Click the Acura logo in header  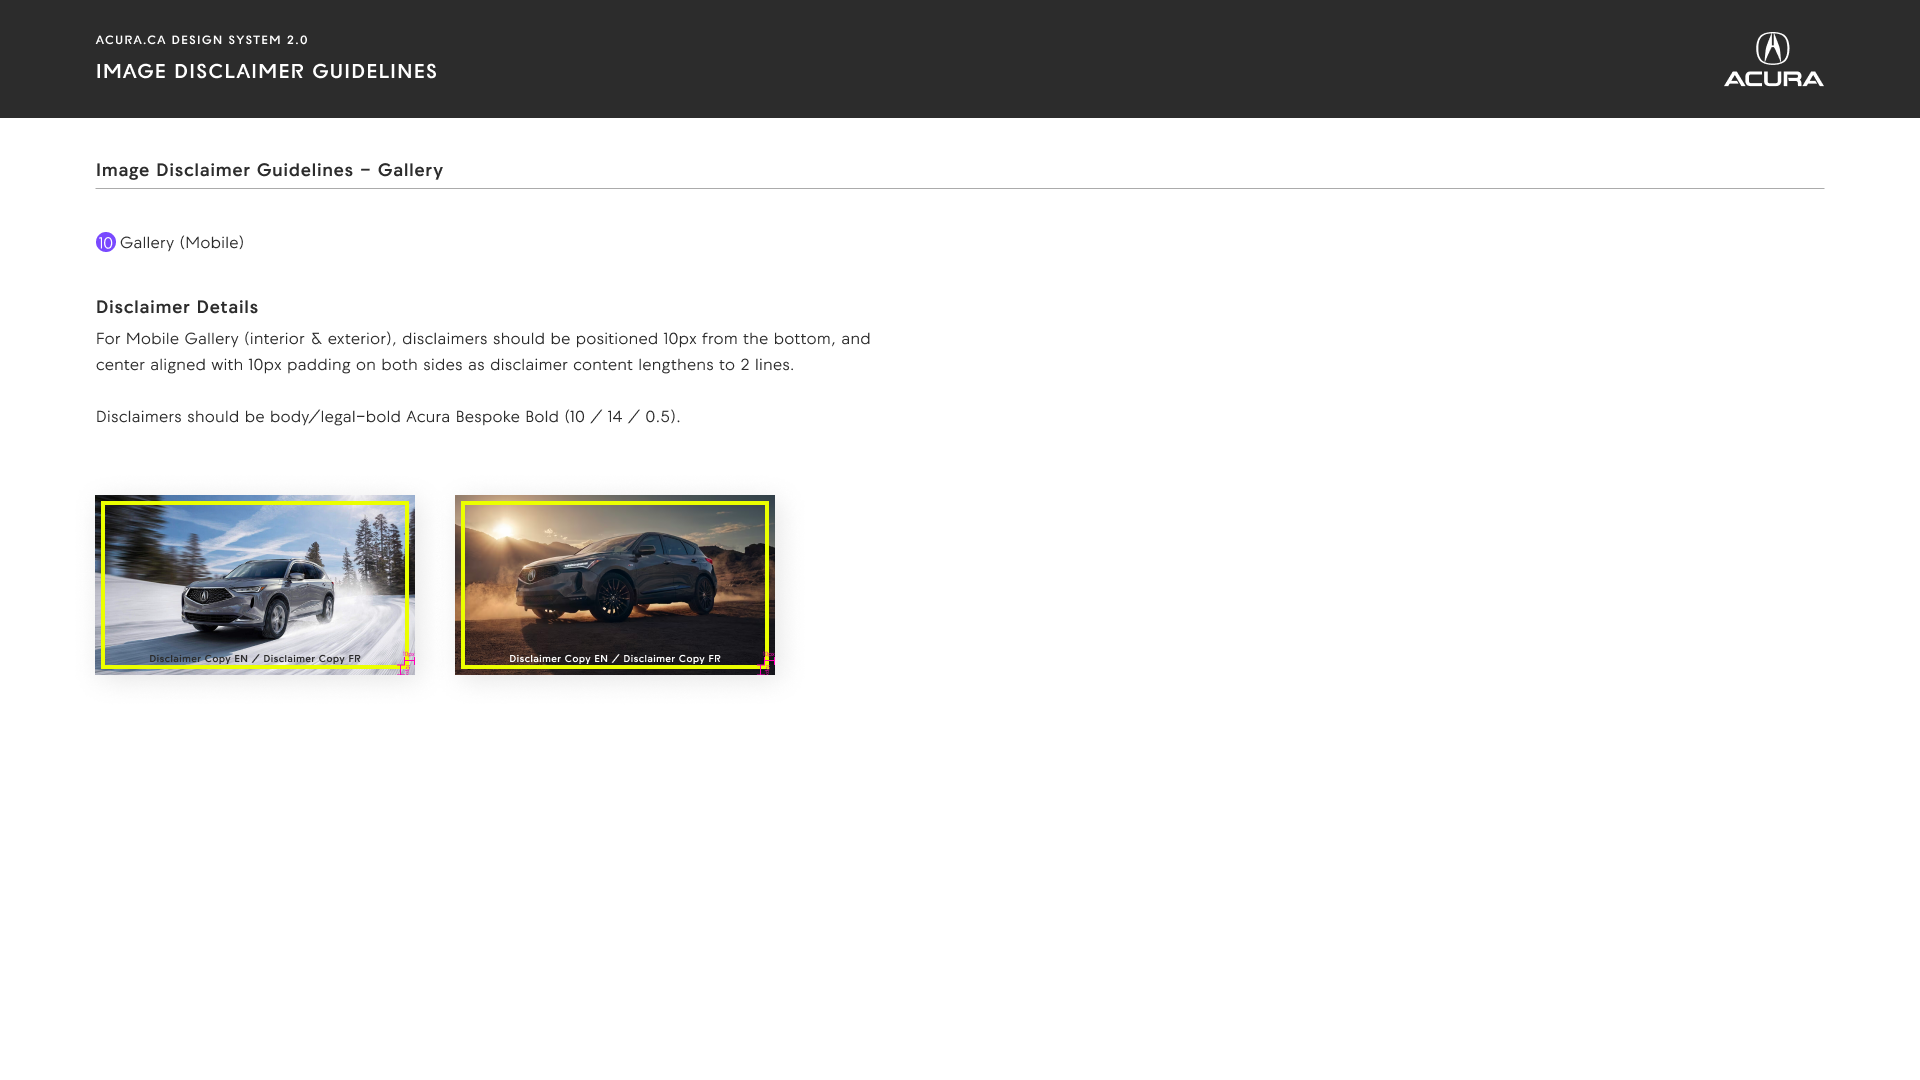[x=1773, y=59]
